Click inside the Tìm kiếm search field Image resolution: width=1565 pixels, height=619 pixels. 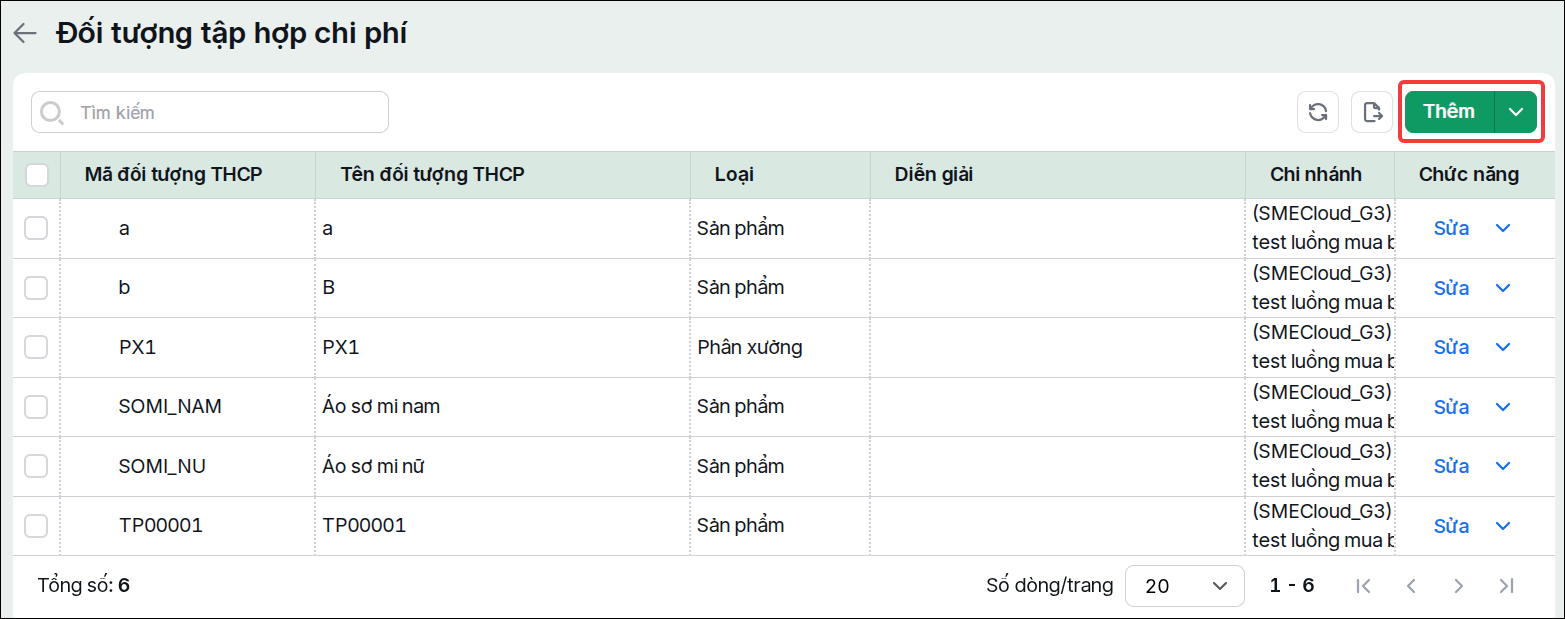[210, 112]
